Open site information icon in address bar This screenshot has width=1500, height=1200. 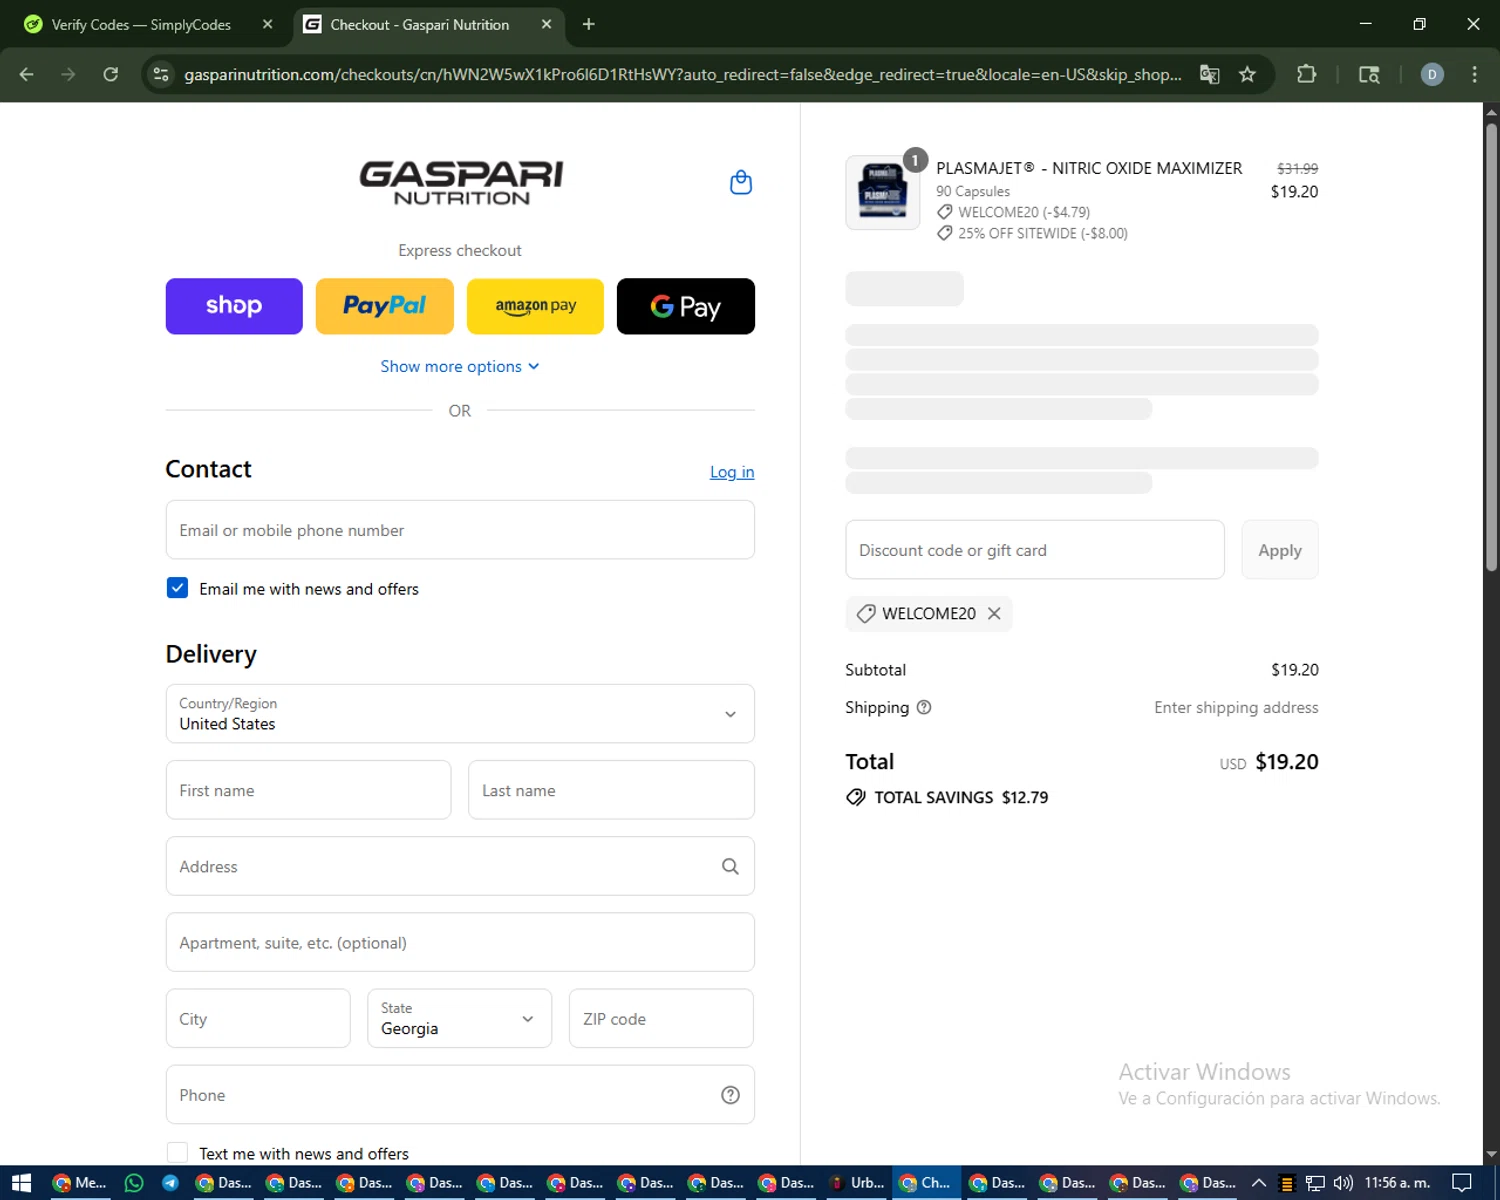click(161, 74)
